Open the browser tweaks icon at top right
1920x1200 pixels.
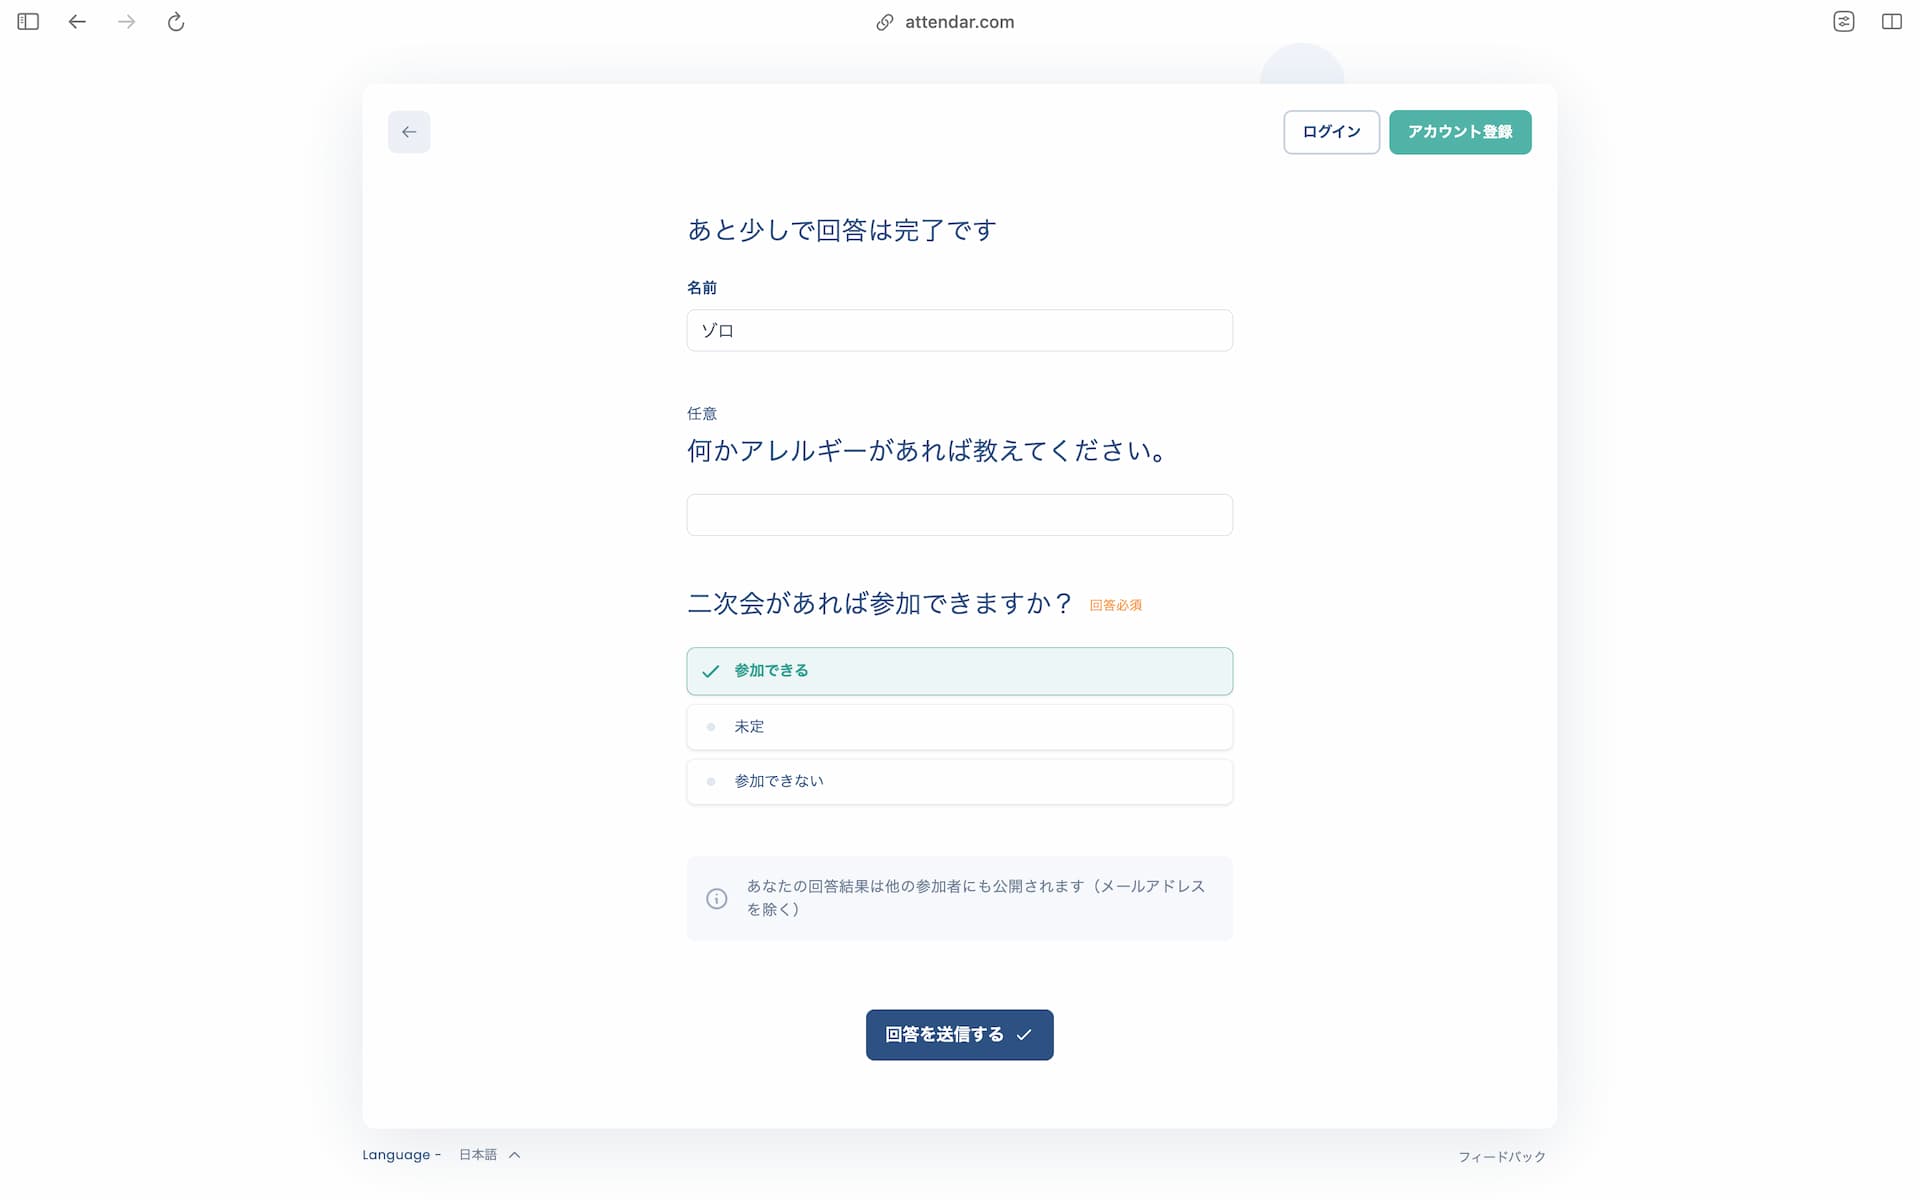click(1844, 22)
